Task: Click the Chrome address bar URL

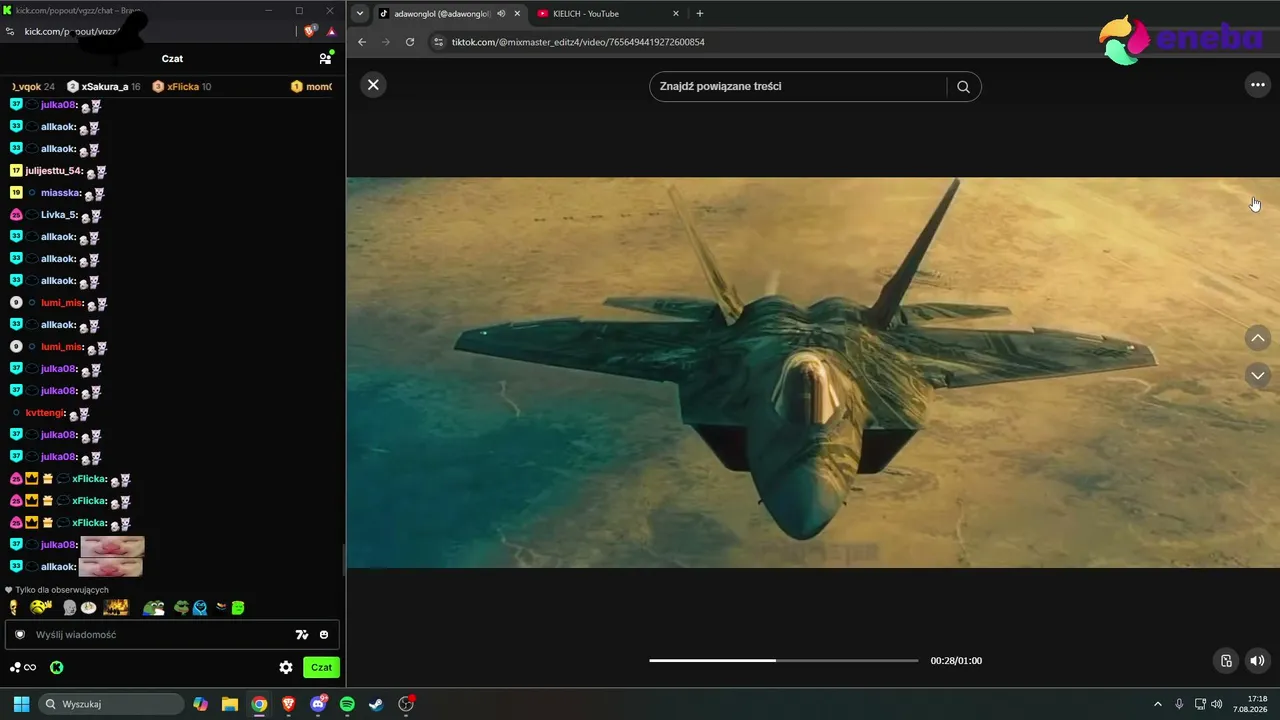Action: click(578, 42)
